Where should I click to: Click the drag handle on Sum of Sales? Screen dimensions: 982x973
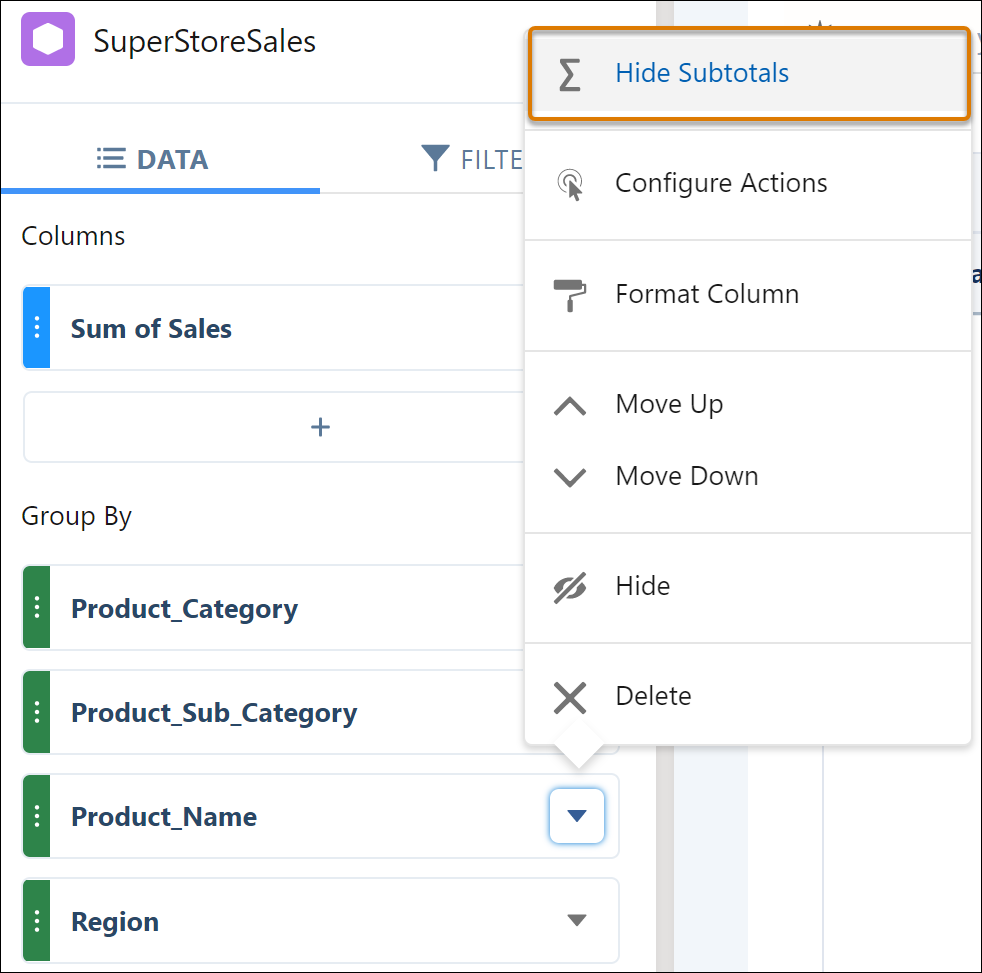(x=36, y=328)
